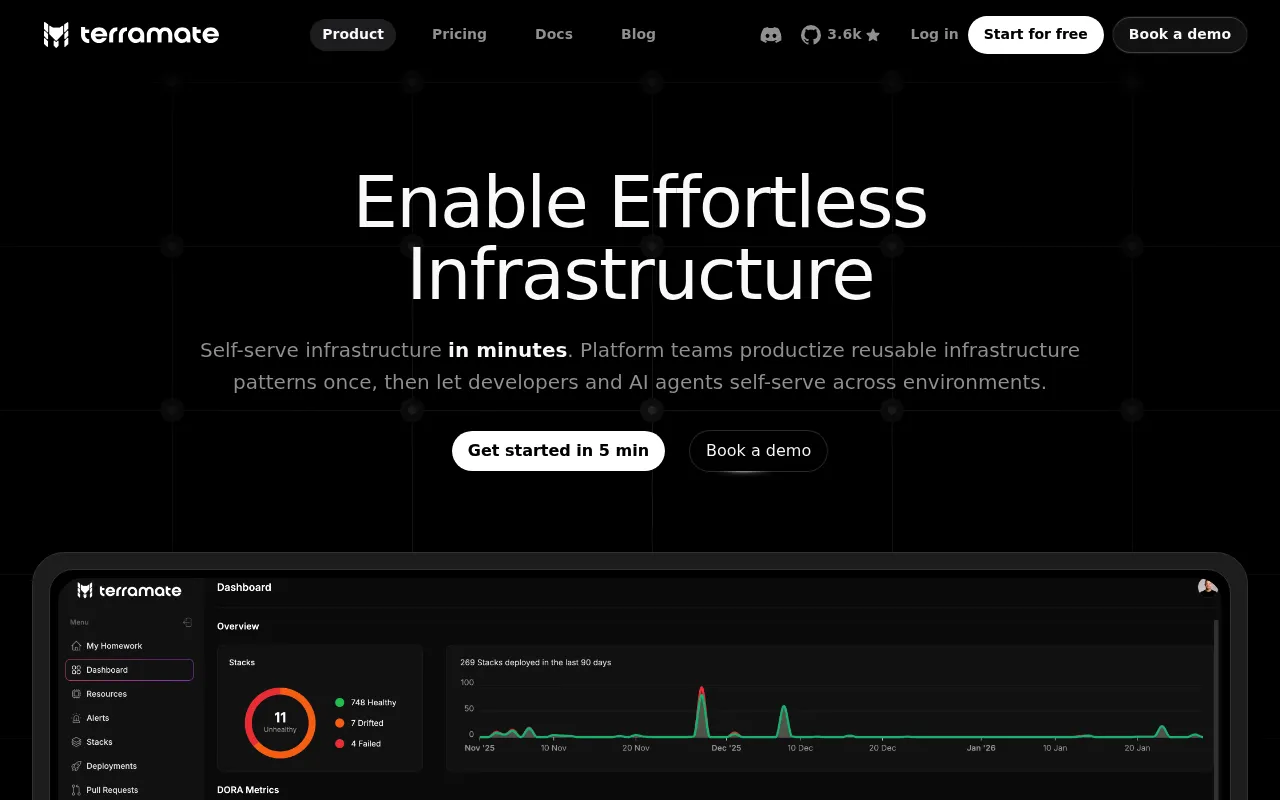
Task: Click the bold 'in minutes' text
Action: coord(508,350)
